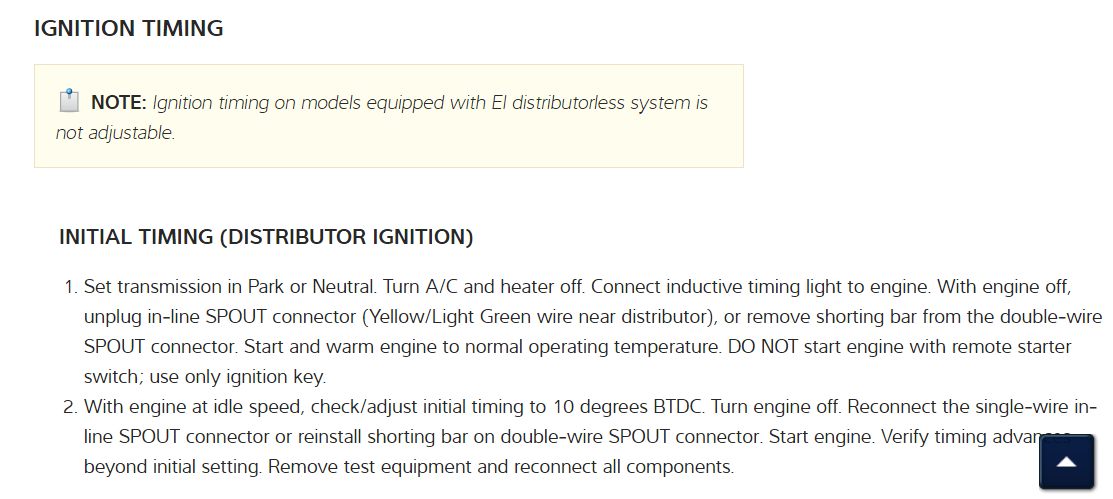Click the Initial Timing (Distributor Ignition) subheading

click(x=266, y=237)
